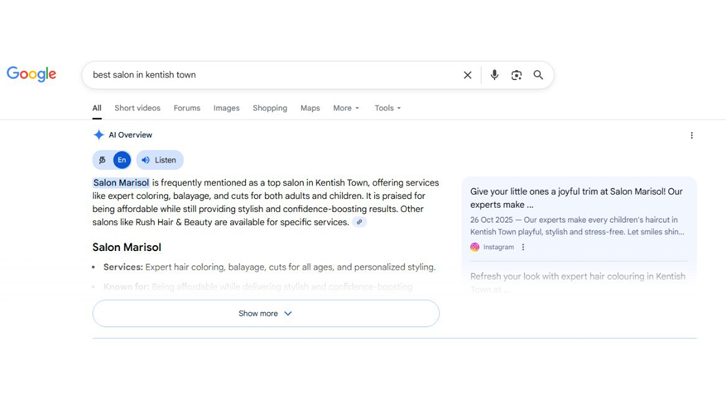The image size is (726, 400).
Task: Click the Instagram source label
Action: coord(499,247)
